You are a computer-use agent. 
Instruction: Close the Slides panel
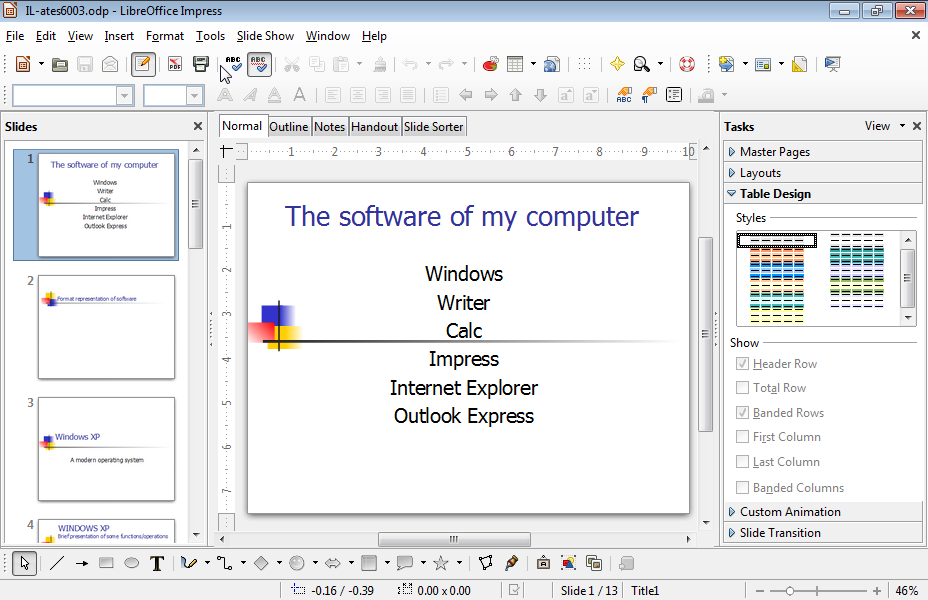[198, 126]
